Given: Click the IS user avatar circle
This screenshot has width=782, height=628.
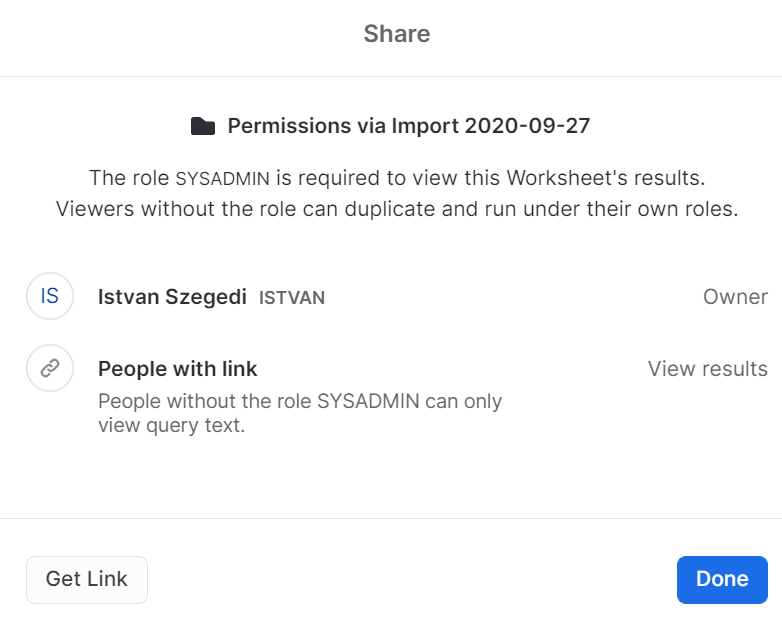Looking at the screenshot, I should tap(50, 297).
